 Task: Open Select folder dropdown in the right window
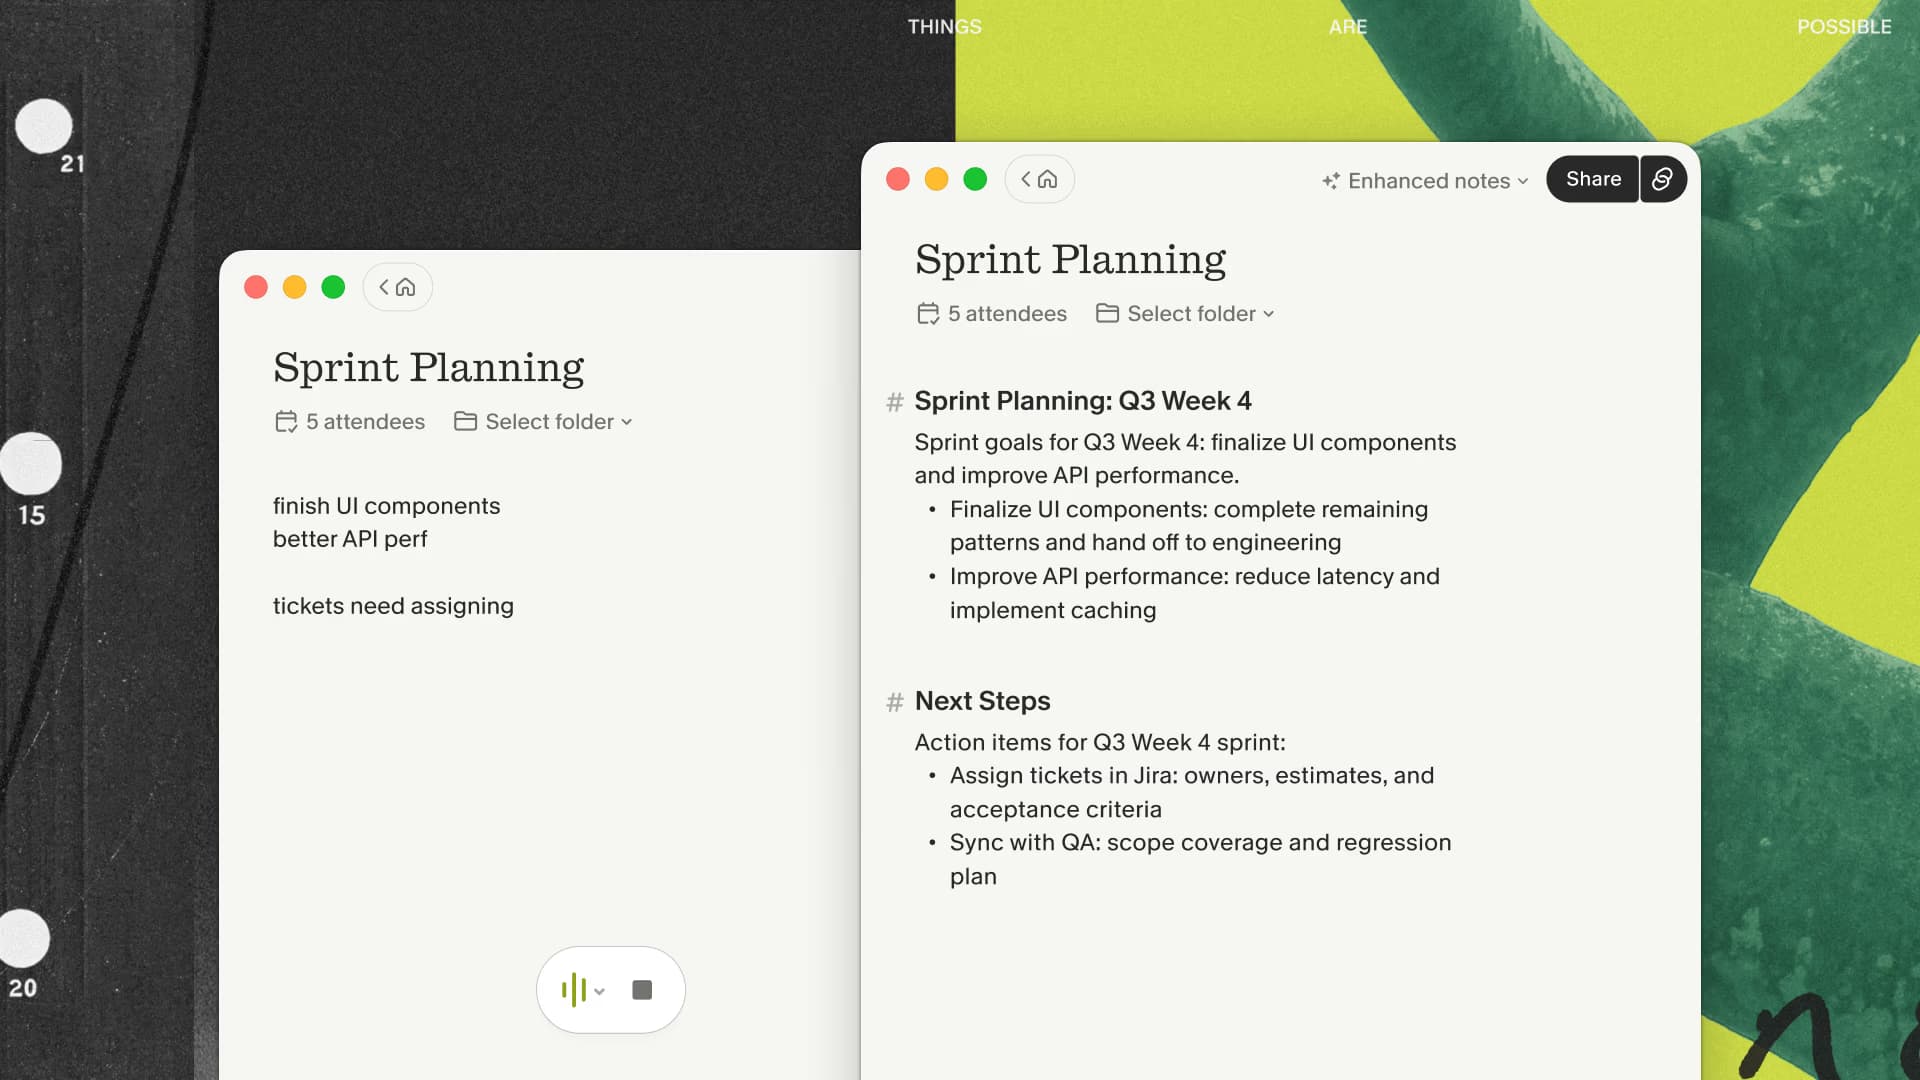coord(1185,314)
